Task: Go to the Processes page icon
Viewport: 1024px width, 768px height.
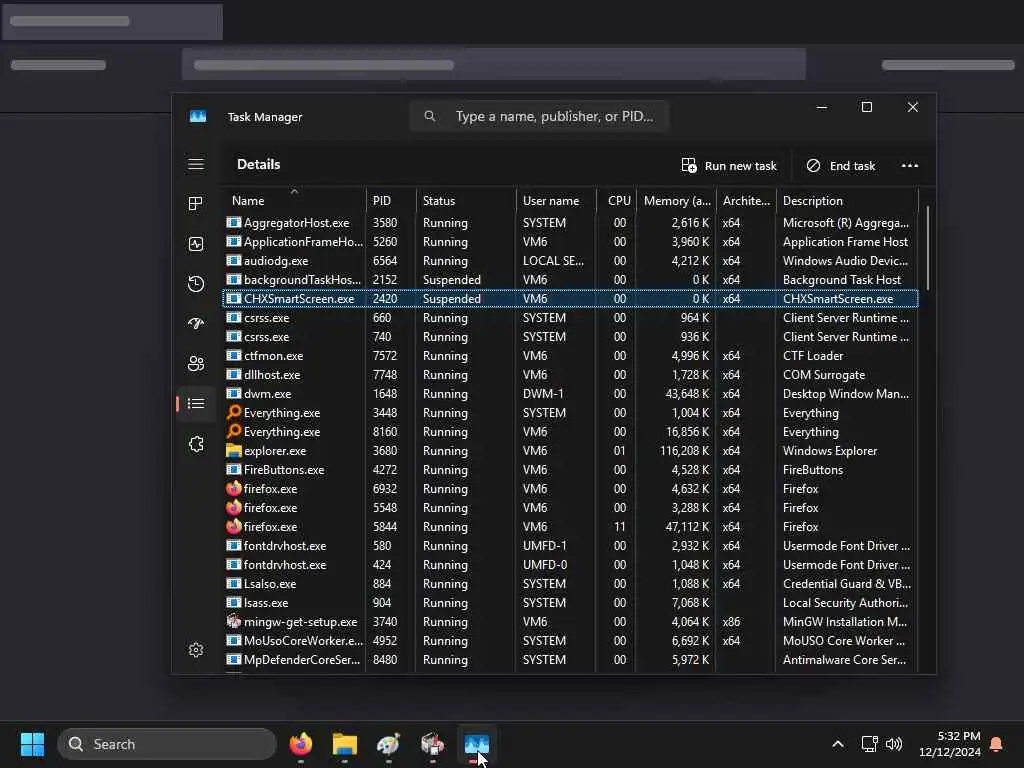Action: pos(196,204)
